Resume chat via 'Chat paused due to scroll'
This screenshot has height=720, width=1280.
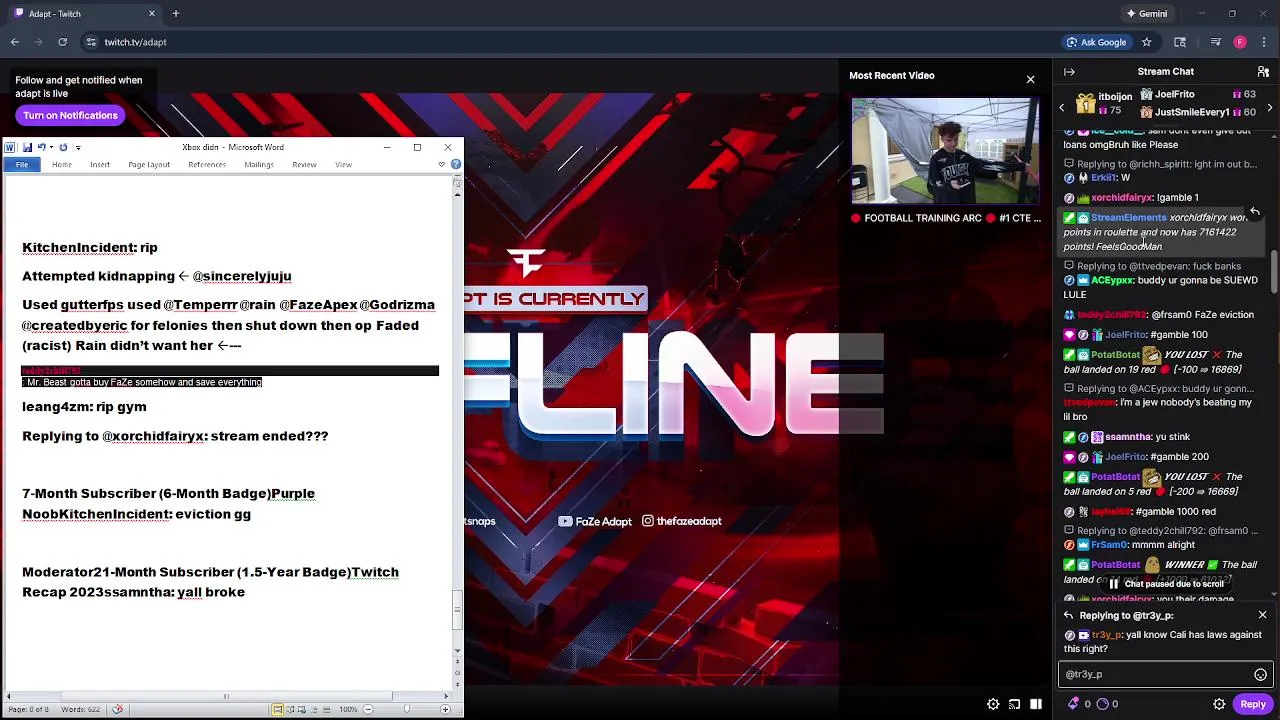pyautogui.click(x=1166, y=584)
